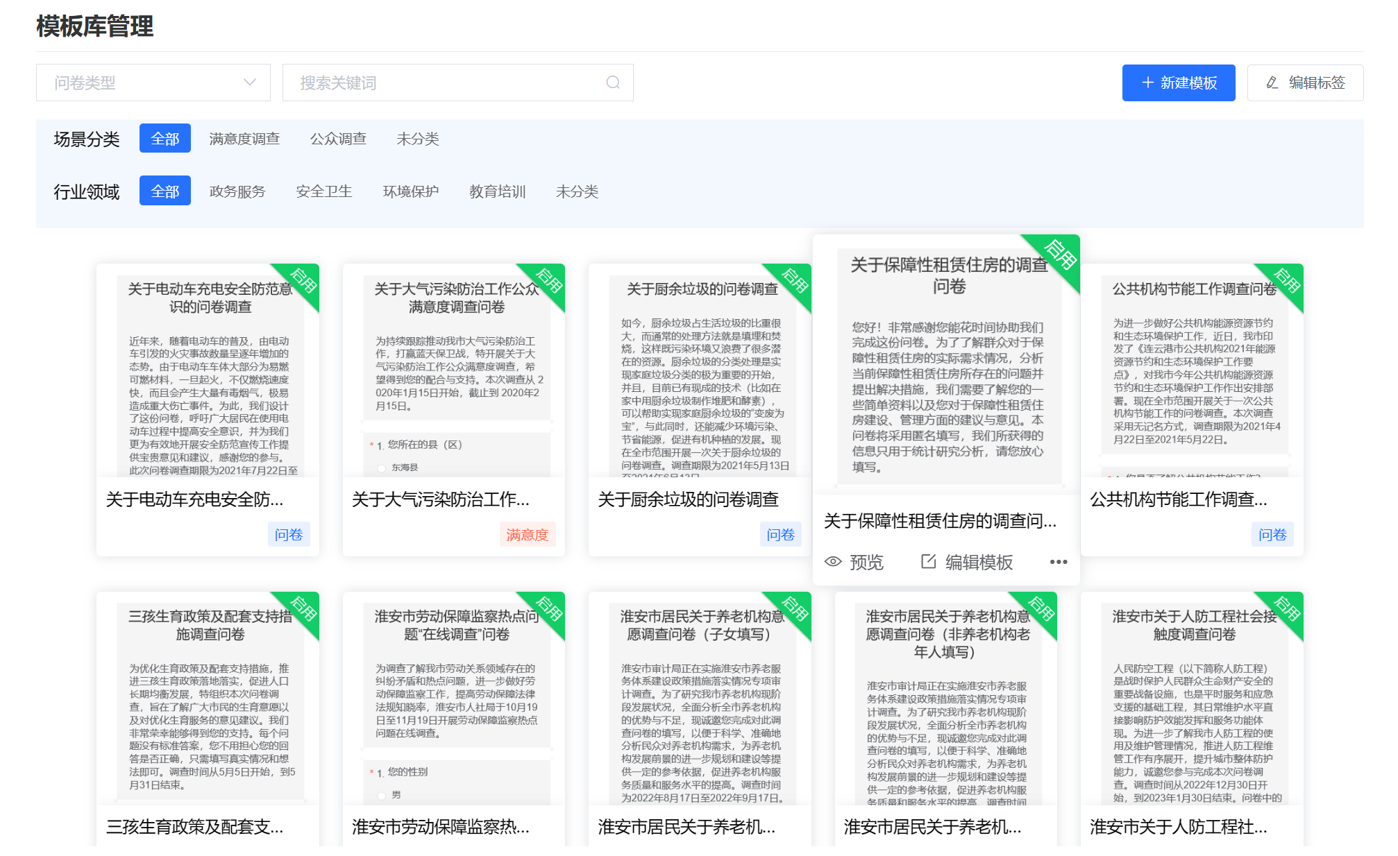Open the 关于保障性租赁住房 template thumbnail

pyautogui.click(x=946, y=365)
